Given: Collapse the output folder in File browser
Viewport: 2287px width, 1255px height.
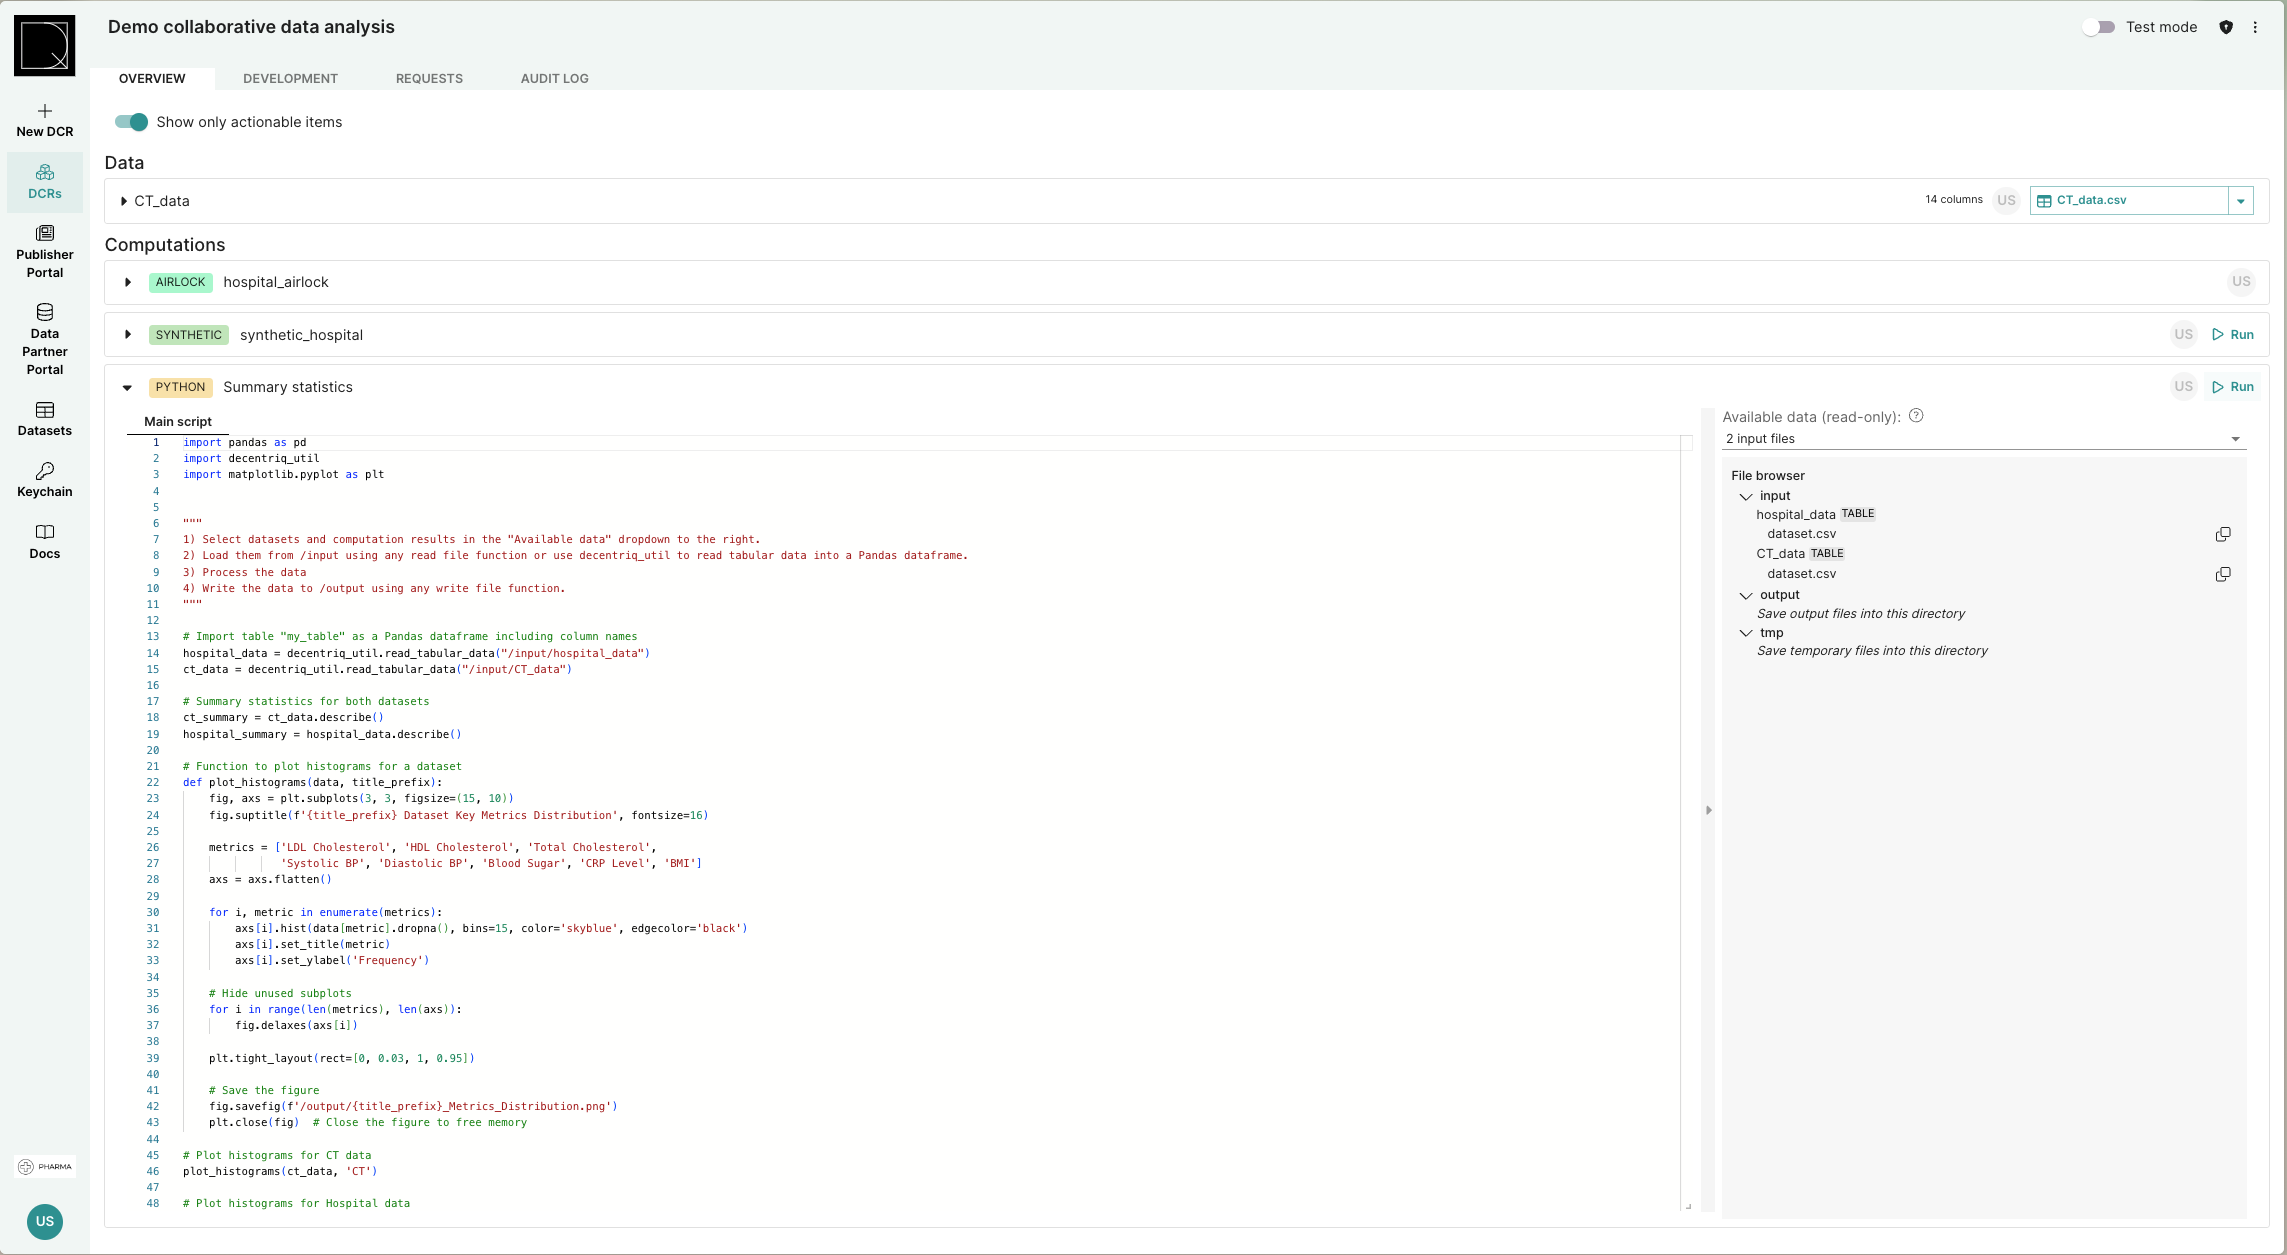Looking at the screenshot, I should (1746, 595).
